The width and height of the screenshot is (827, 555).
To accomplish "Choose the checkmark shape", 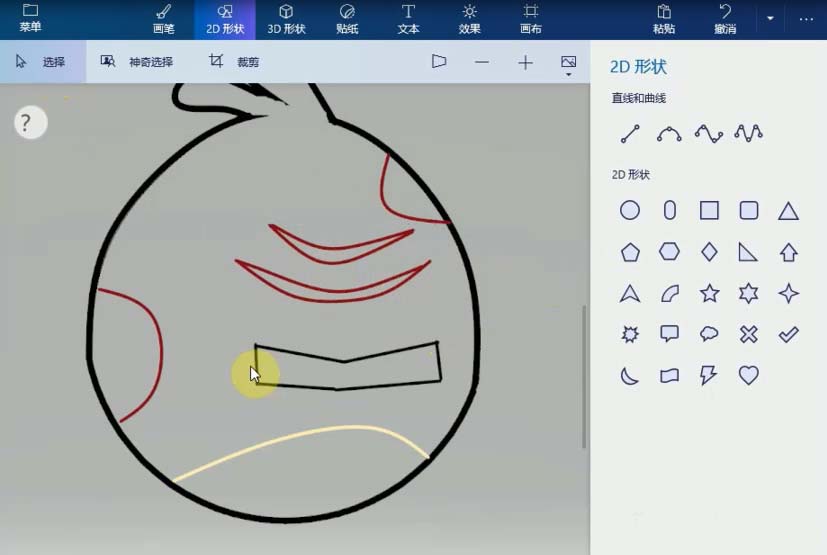I will [788, 334].
